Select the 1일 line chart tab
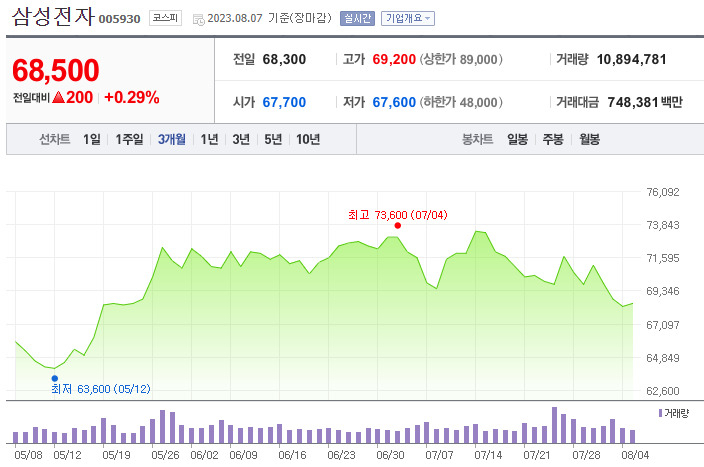This screenshot has height=467, width=704. click(92, 139)
